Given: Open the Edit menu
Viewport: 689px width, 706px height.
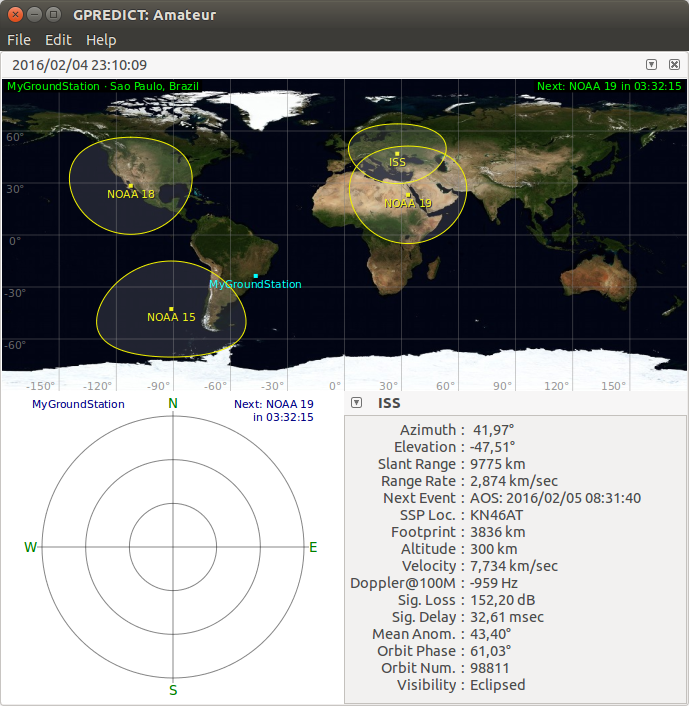Looking at the screenshot, I should [58, 40].
